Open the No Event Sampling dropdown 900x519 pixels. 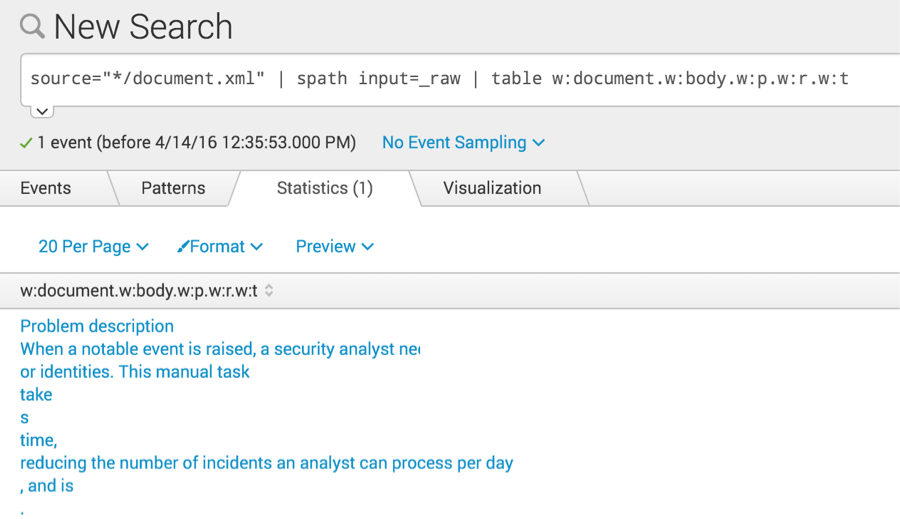click(x=463, y=142)
